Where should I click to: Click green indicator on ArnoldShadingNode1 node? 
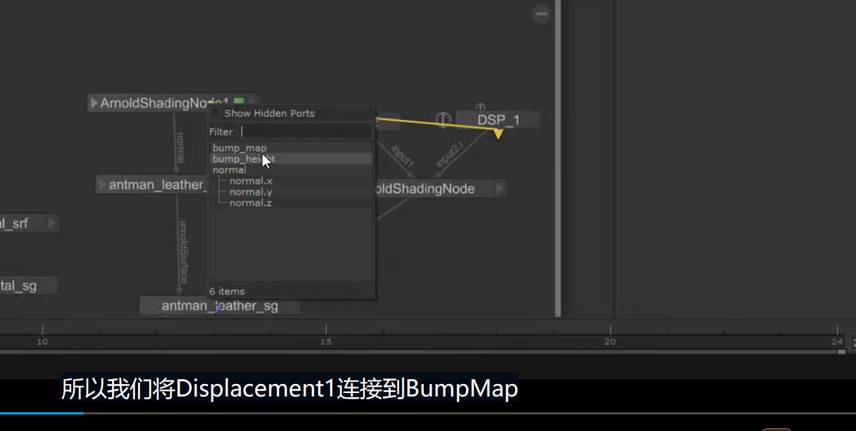pos(239,102)
